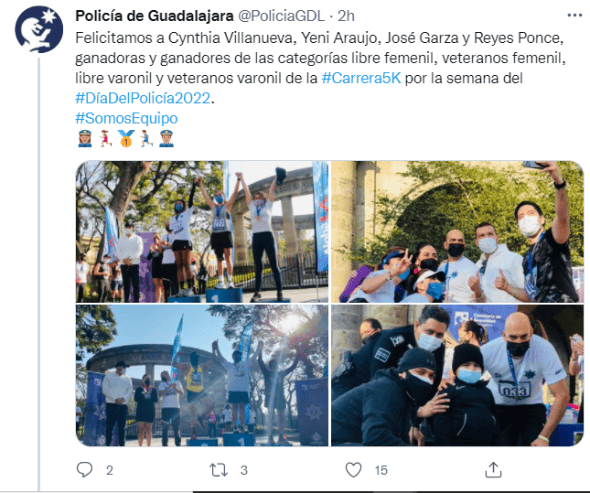Click the like count number 15

click(381, 470)
